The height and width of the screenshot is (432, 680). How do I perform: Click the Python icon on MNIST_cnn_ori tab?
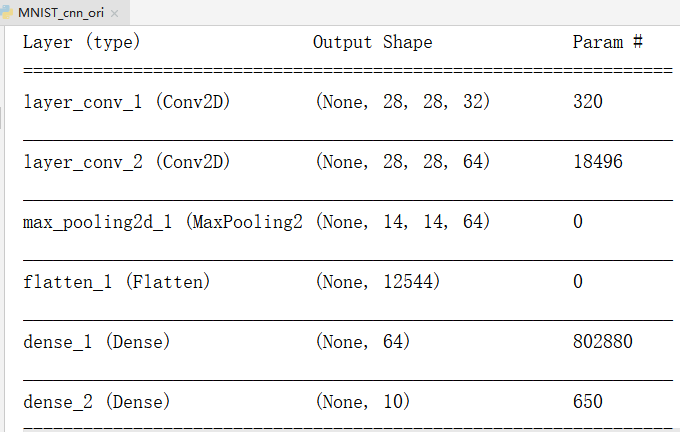coord(9,13)
